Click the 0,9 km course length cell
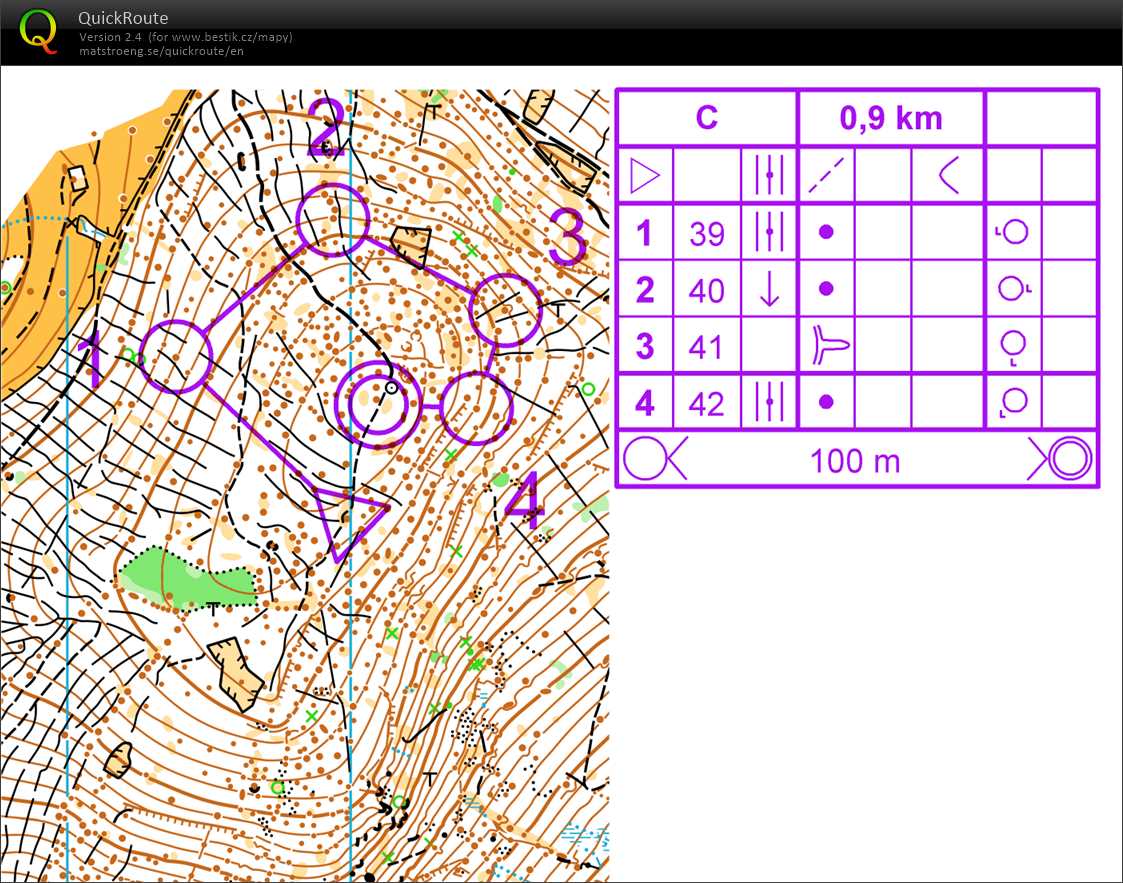Viewport: 1123px width, 883px height. 890,118
